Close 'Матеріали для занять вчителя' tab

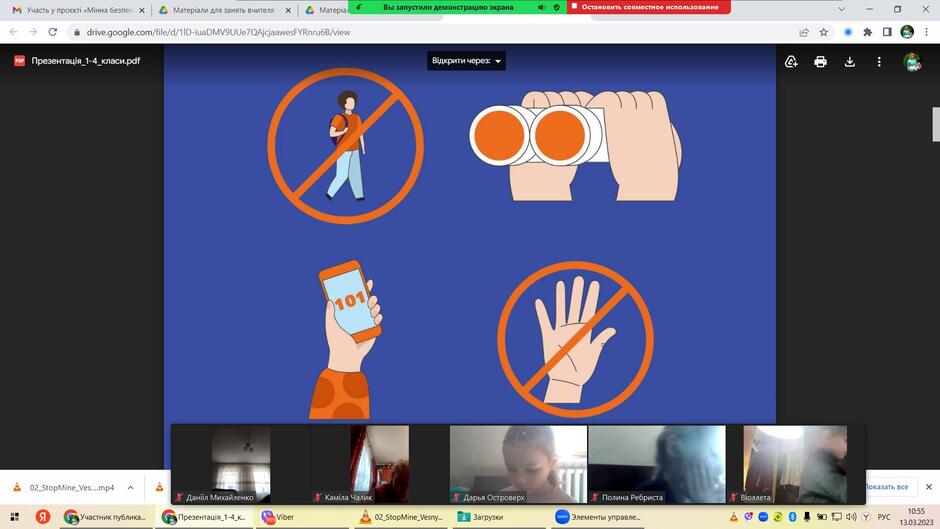(288, 10)
